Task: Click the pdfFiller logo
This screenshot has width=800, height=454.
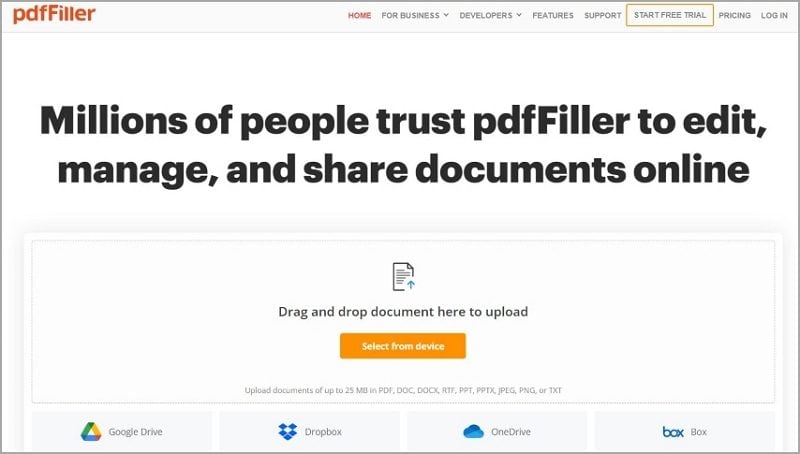Action: [54, 14]
